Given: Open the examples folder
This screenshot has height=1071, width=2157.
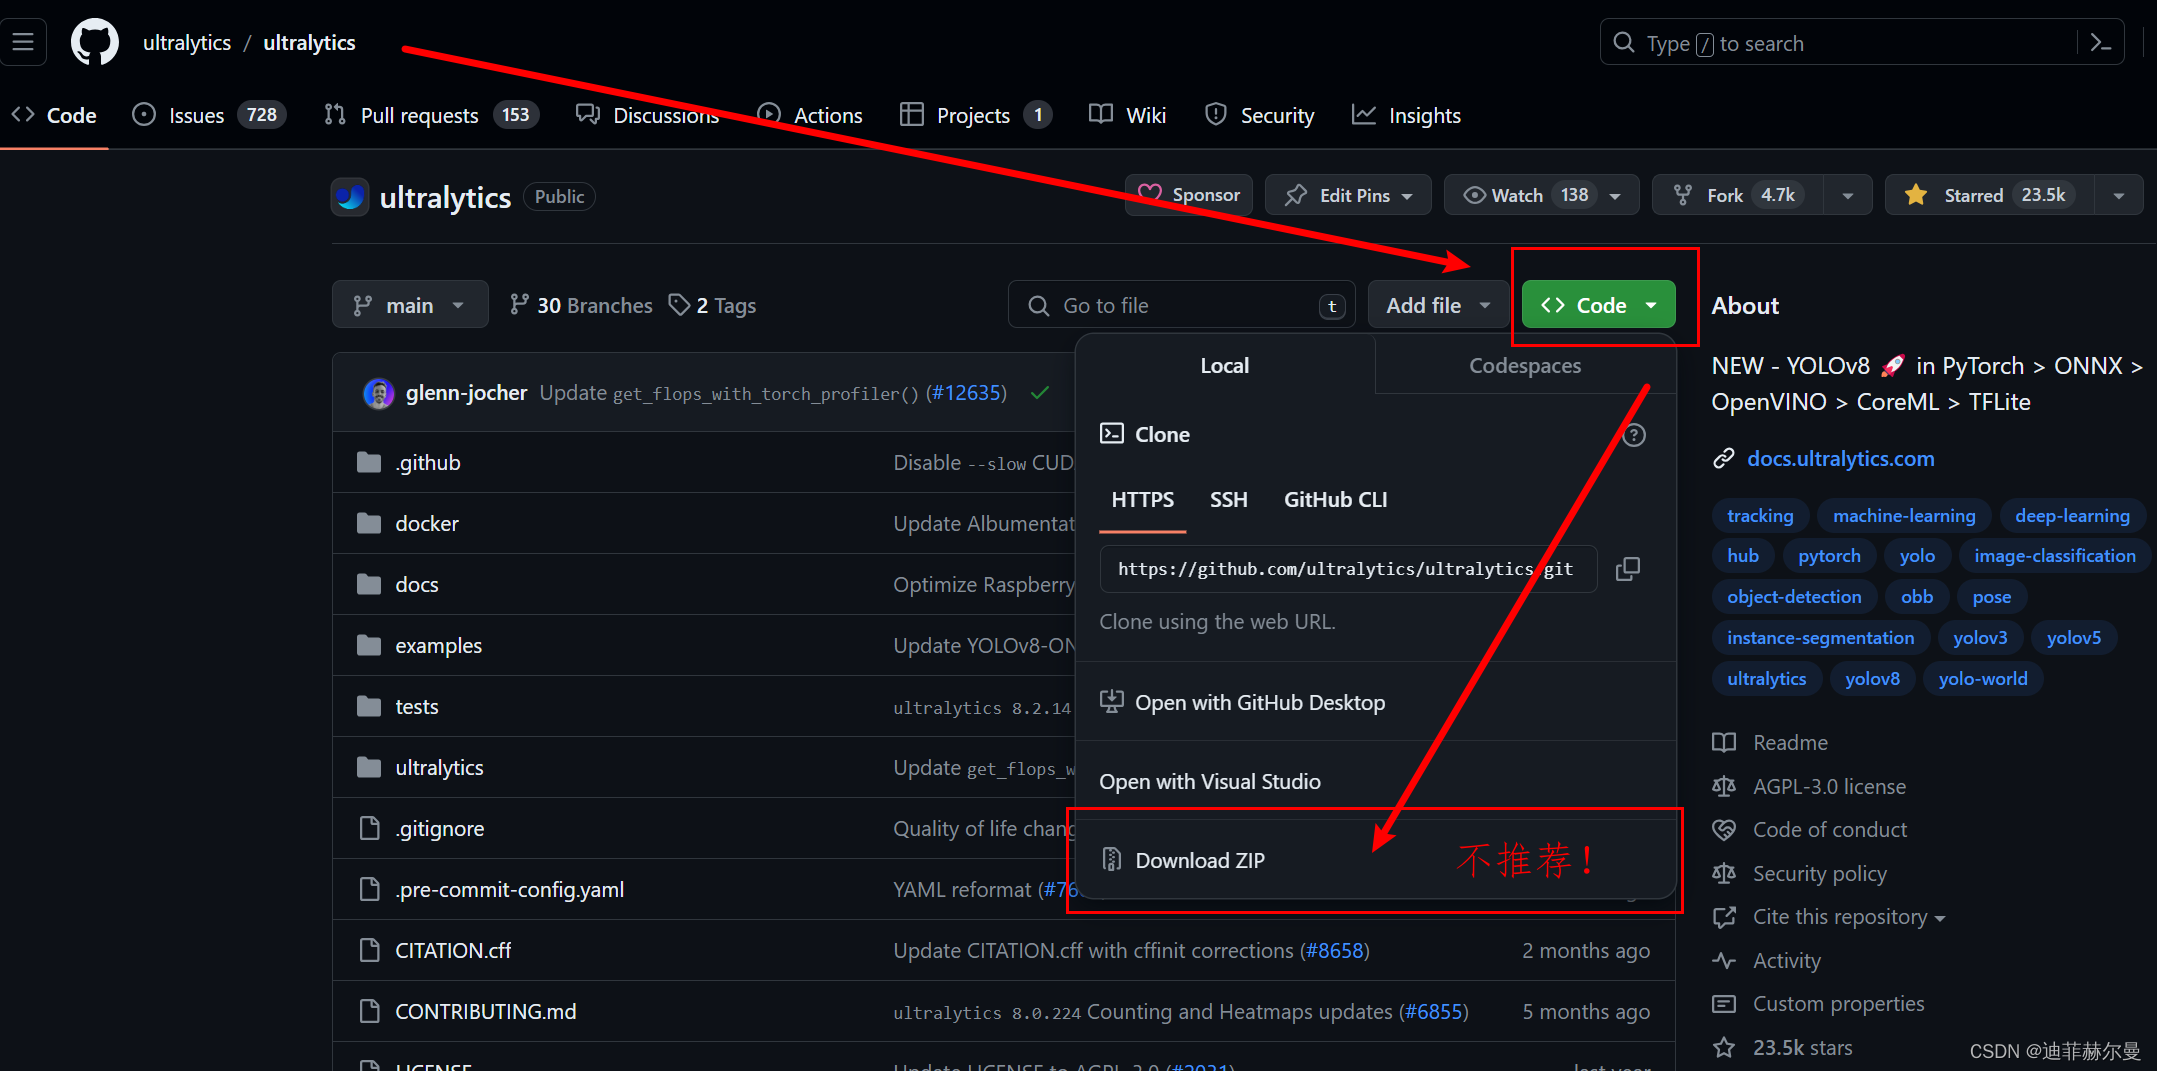Looking at the screenshot, I should pos(438,645).
